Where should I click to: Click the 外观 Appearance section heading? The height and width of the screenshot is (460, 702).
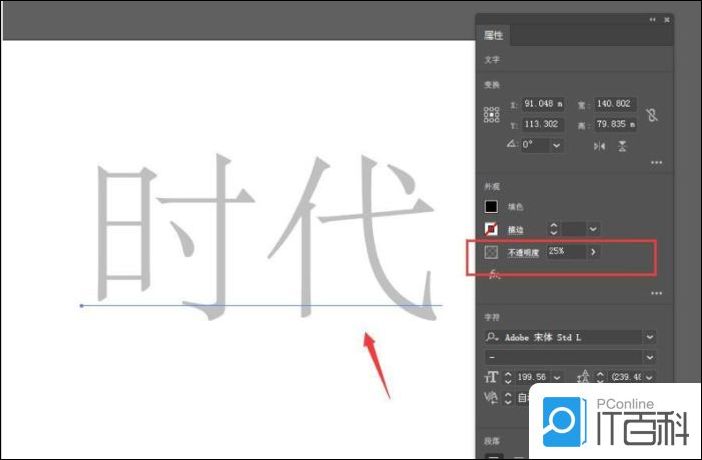point(492,186)
